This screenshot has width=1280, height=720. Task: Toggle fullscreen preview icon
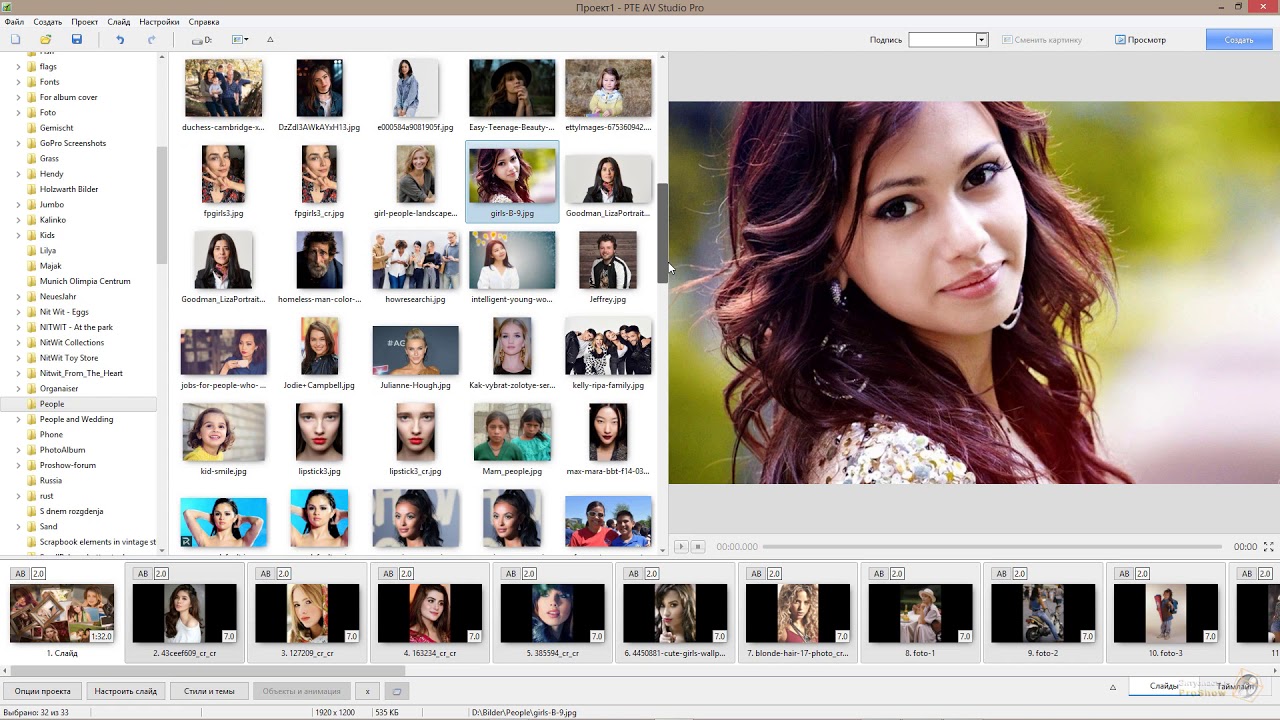[1269, 547]
